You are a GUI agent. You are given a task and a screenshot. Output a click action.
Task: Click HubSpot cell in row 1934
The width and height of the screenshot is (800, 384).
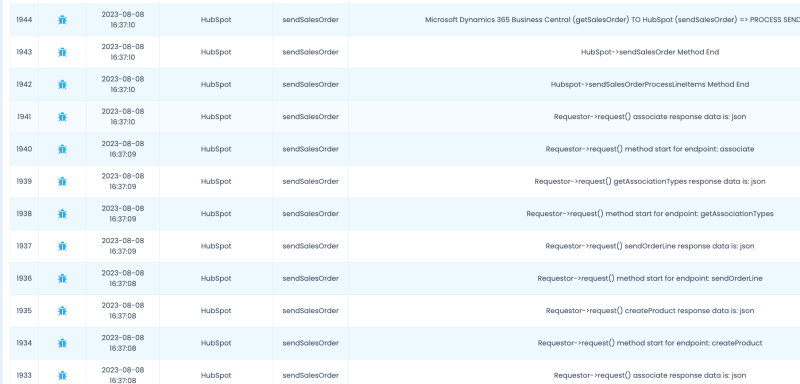216,343
